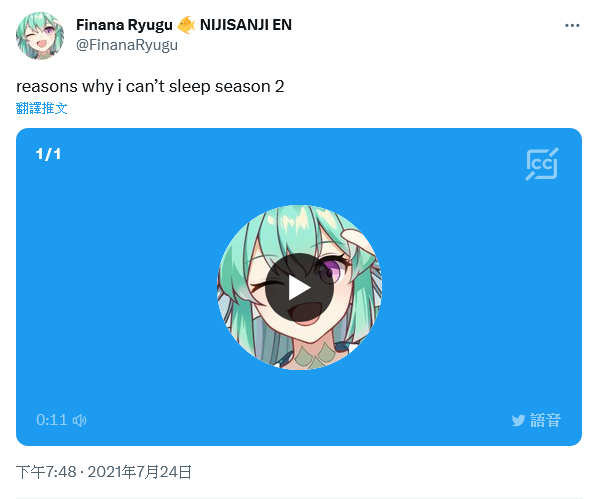Screen dimensions: 598x499
Task: Open the tweet's three-dot more options menu
Action: pos(572,26)
